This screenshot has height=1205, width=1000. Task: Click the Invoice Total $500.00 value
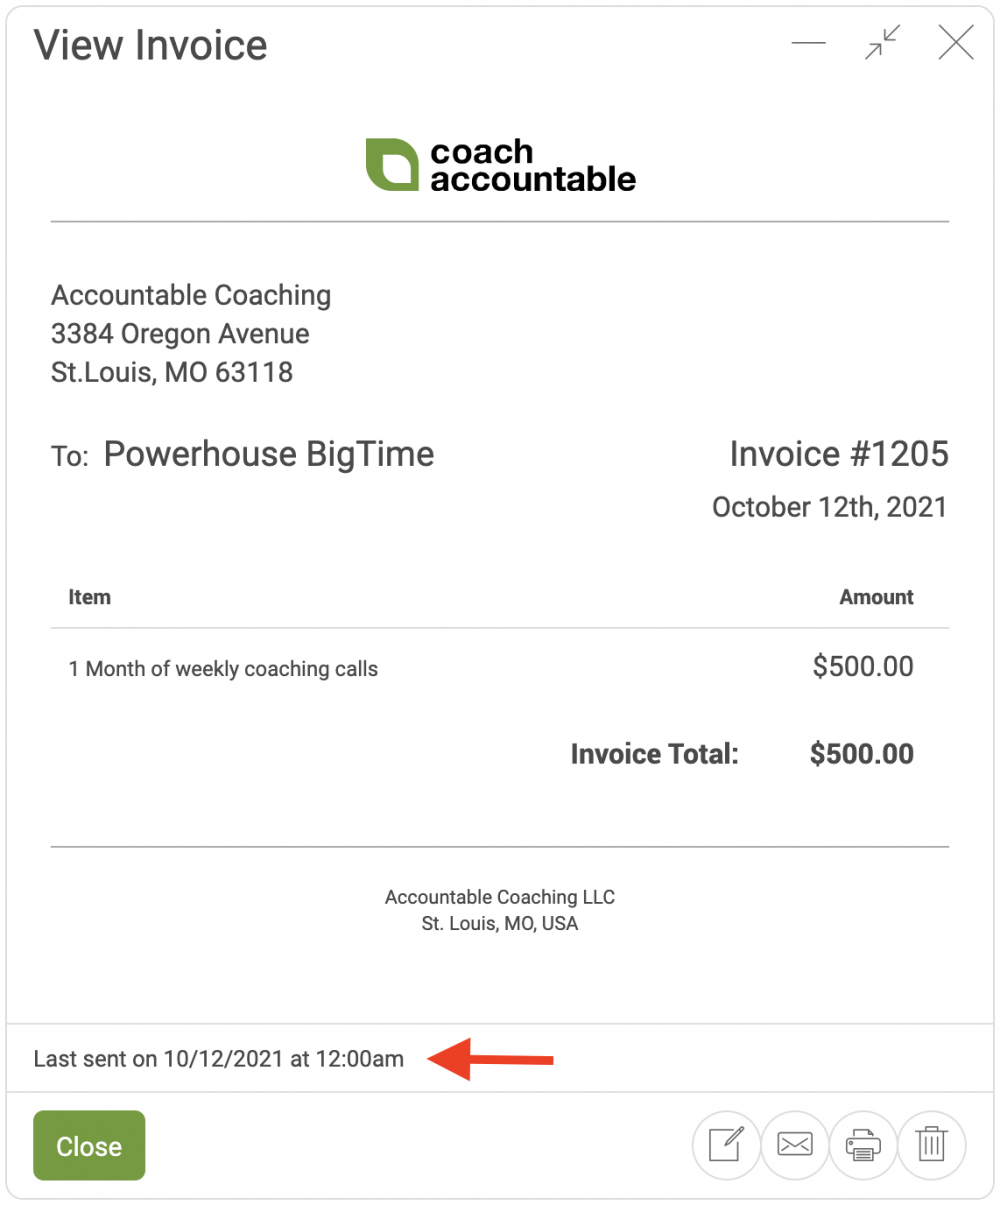(x=862, y=754)
